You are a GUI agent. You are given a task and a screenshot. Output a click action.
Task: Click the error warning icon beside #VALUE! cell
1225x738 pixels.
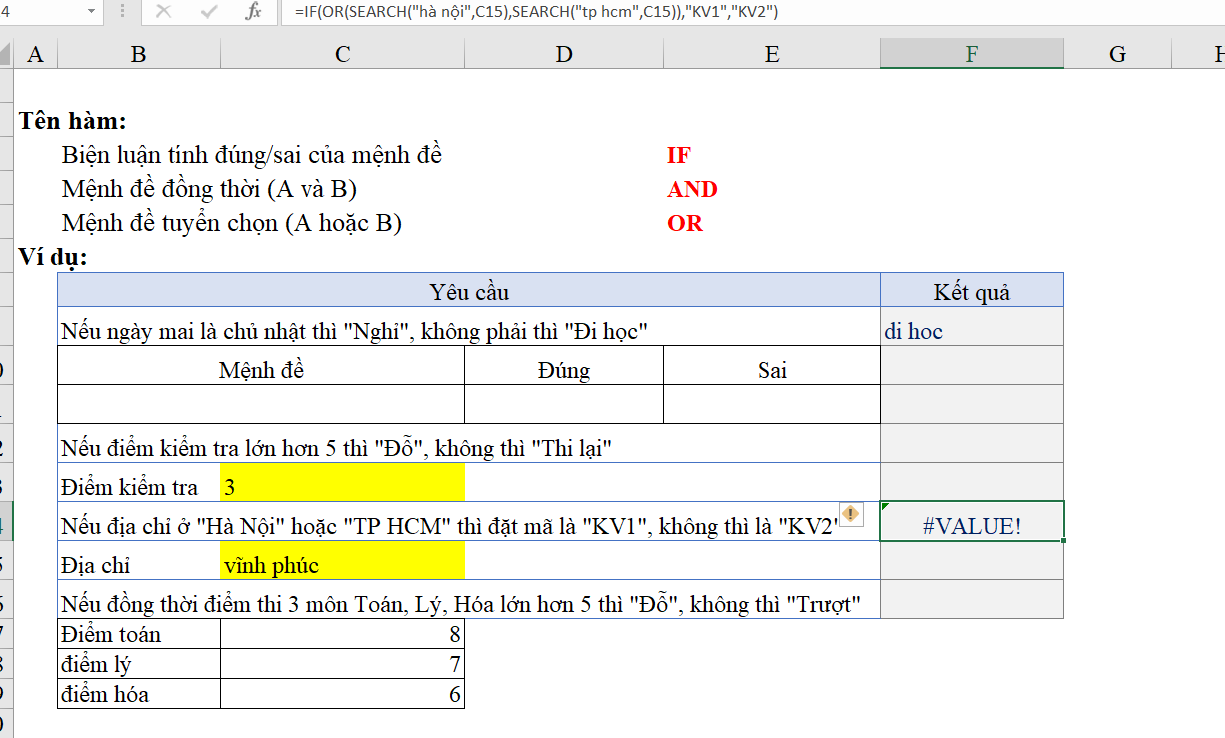coord(850,514)
